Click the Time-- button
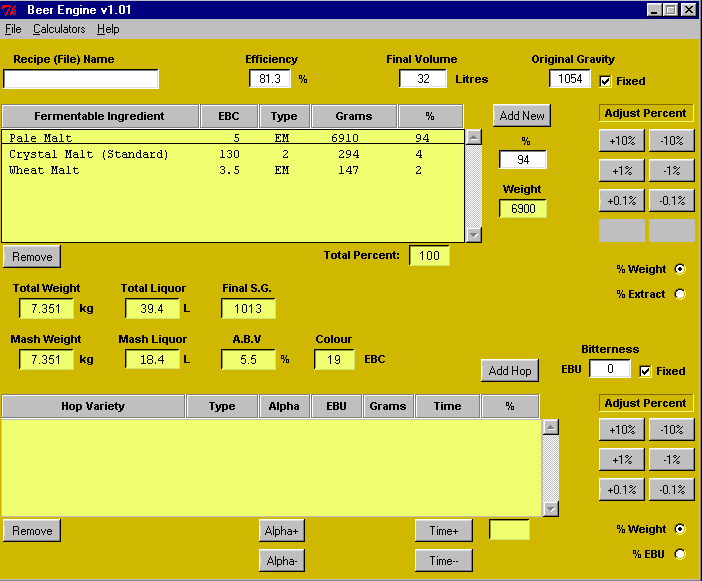702x581 pixels. [444, 560]
